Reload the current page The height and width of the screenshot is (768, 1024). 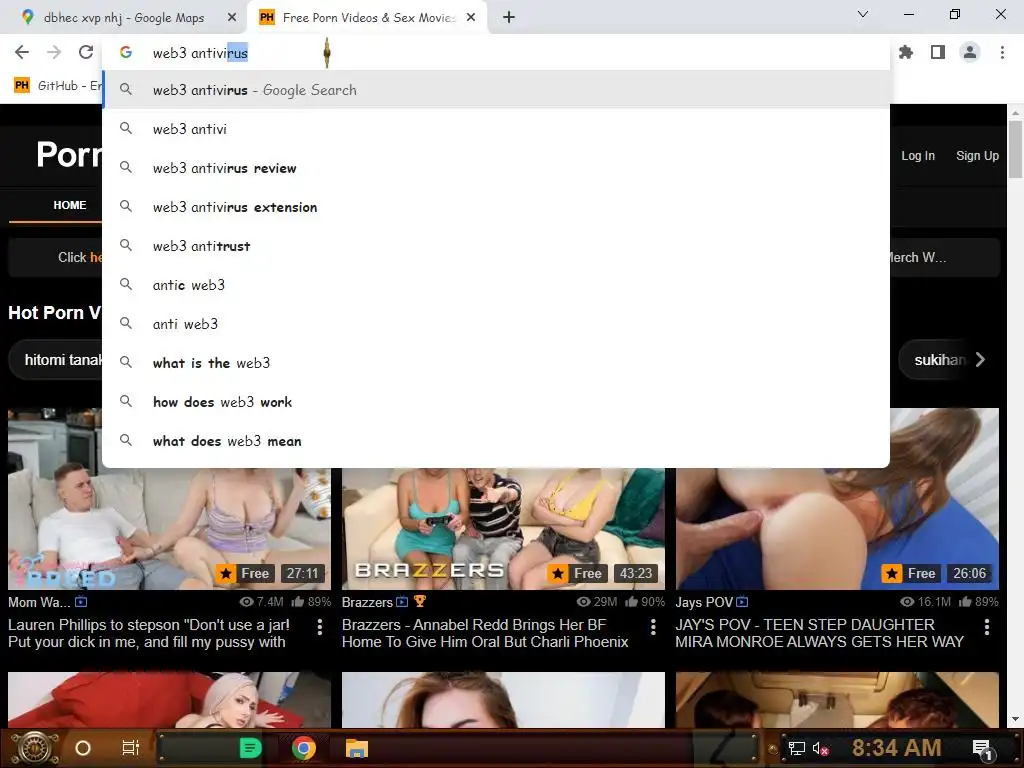pos(86,52)
